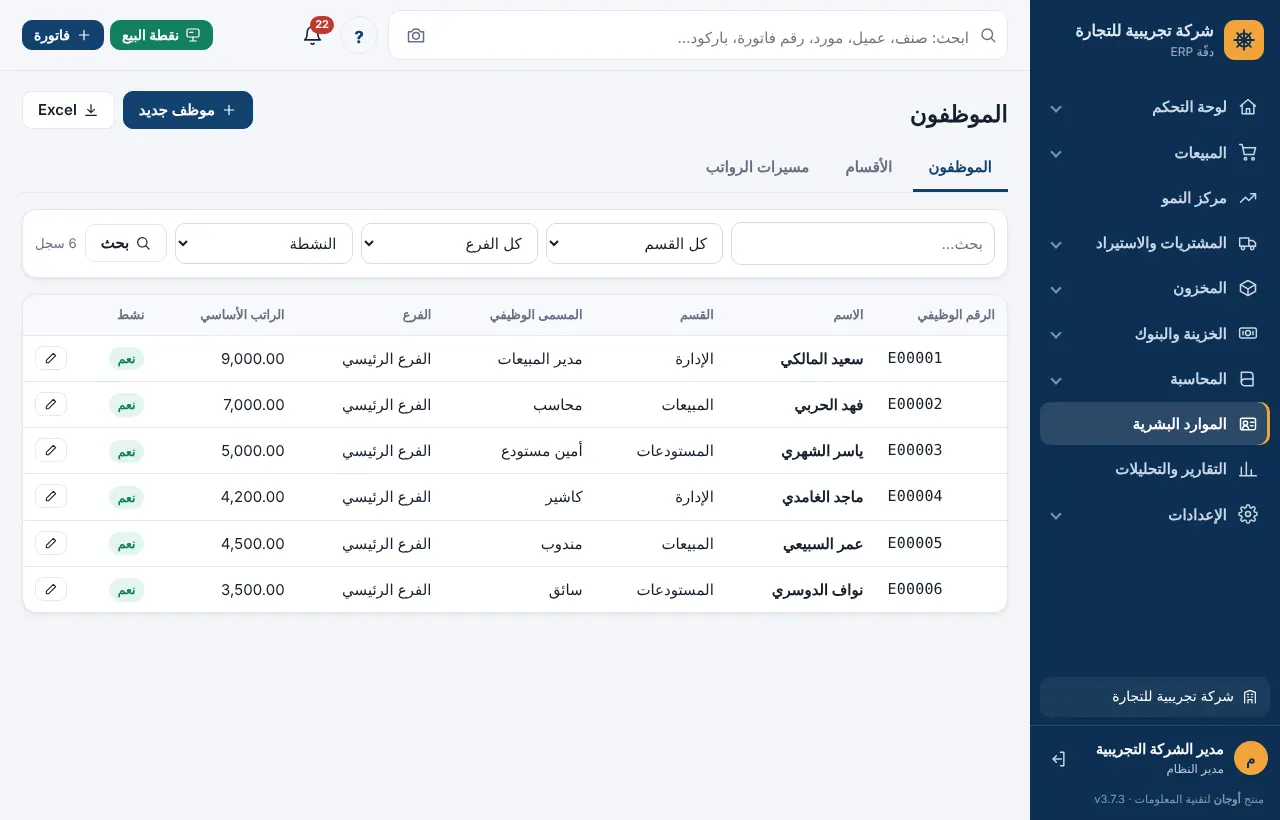Image resolution: width=1280 pixels, height=820 pixels.
Task: Click the job title كاشير
Action: click(564, 496)
